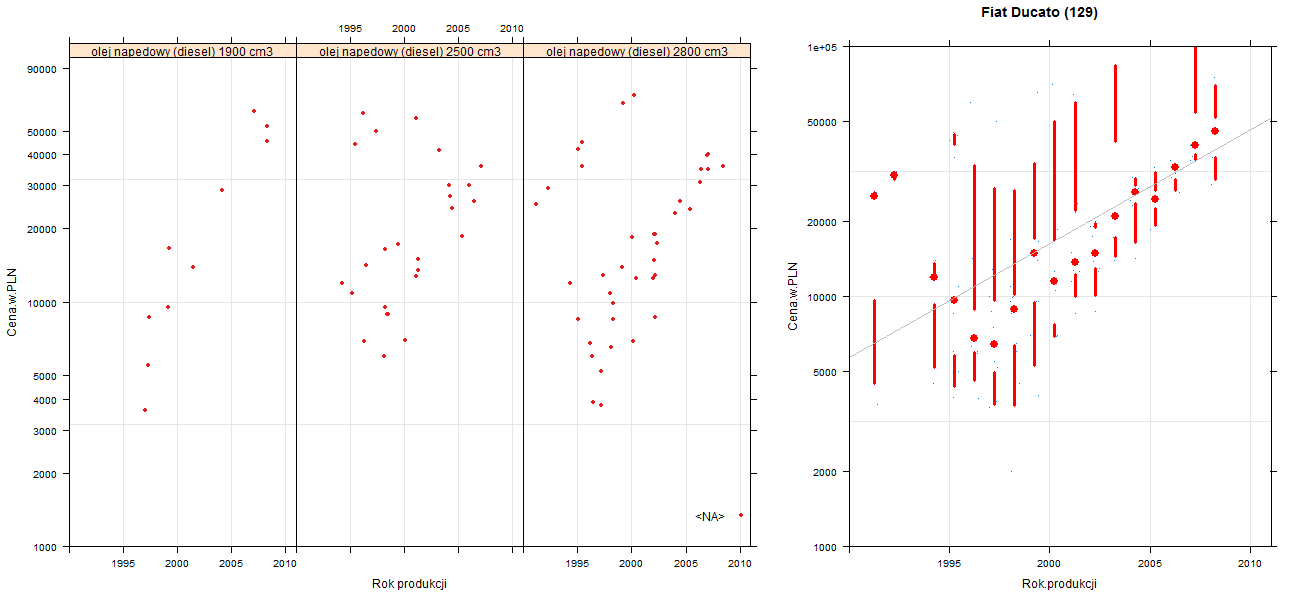
Task: Click the "1995" year label above the 2500 cm3 panel
Action: (351, 28)
